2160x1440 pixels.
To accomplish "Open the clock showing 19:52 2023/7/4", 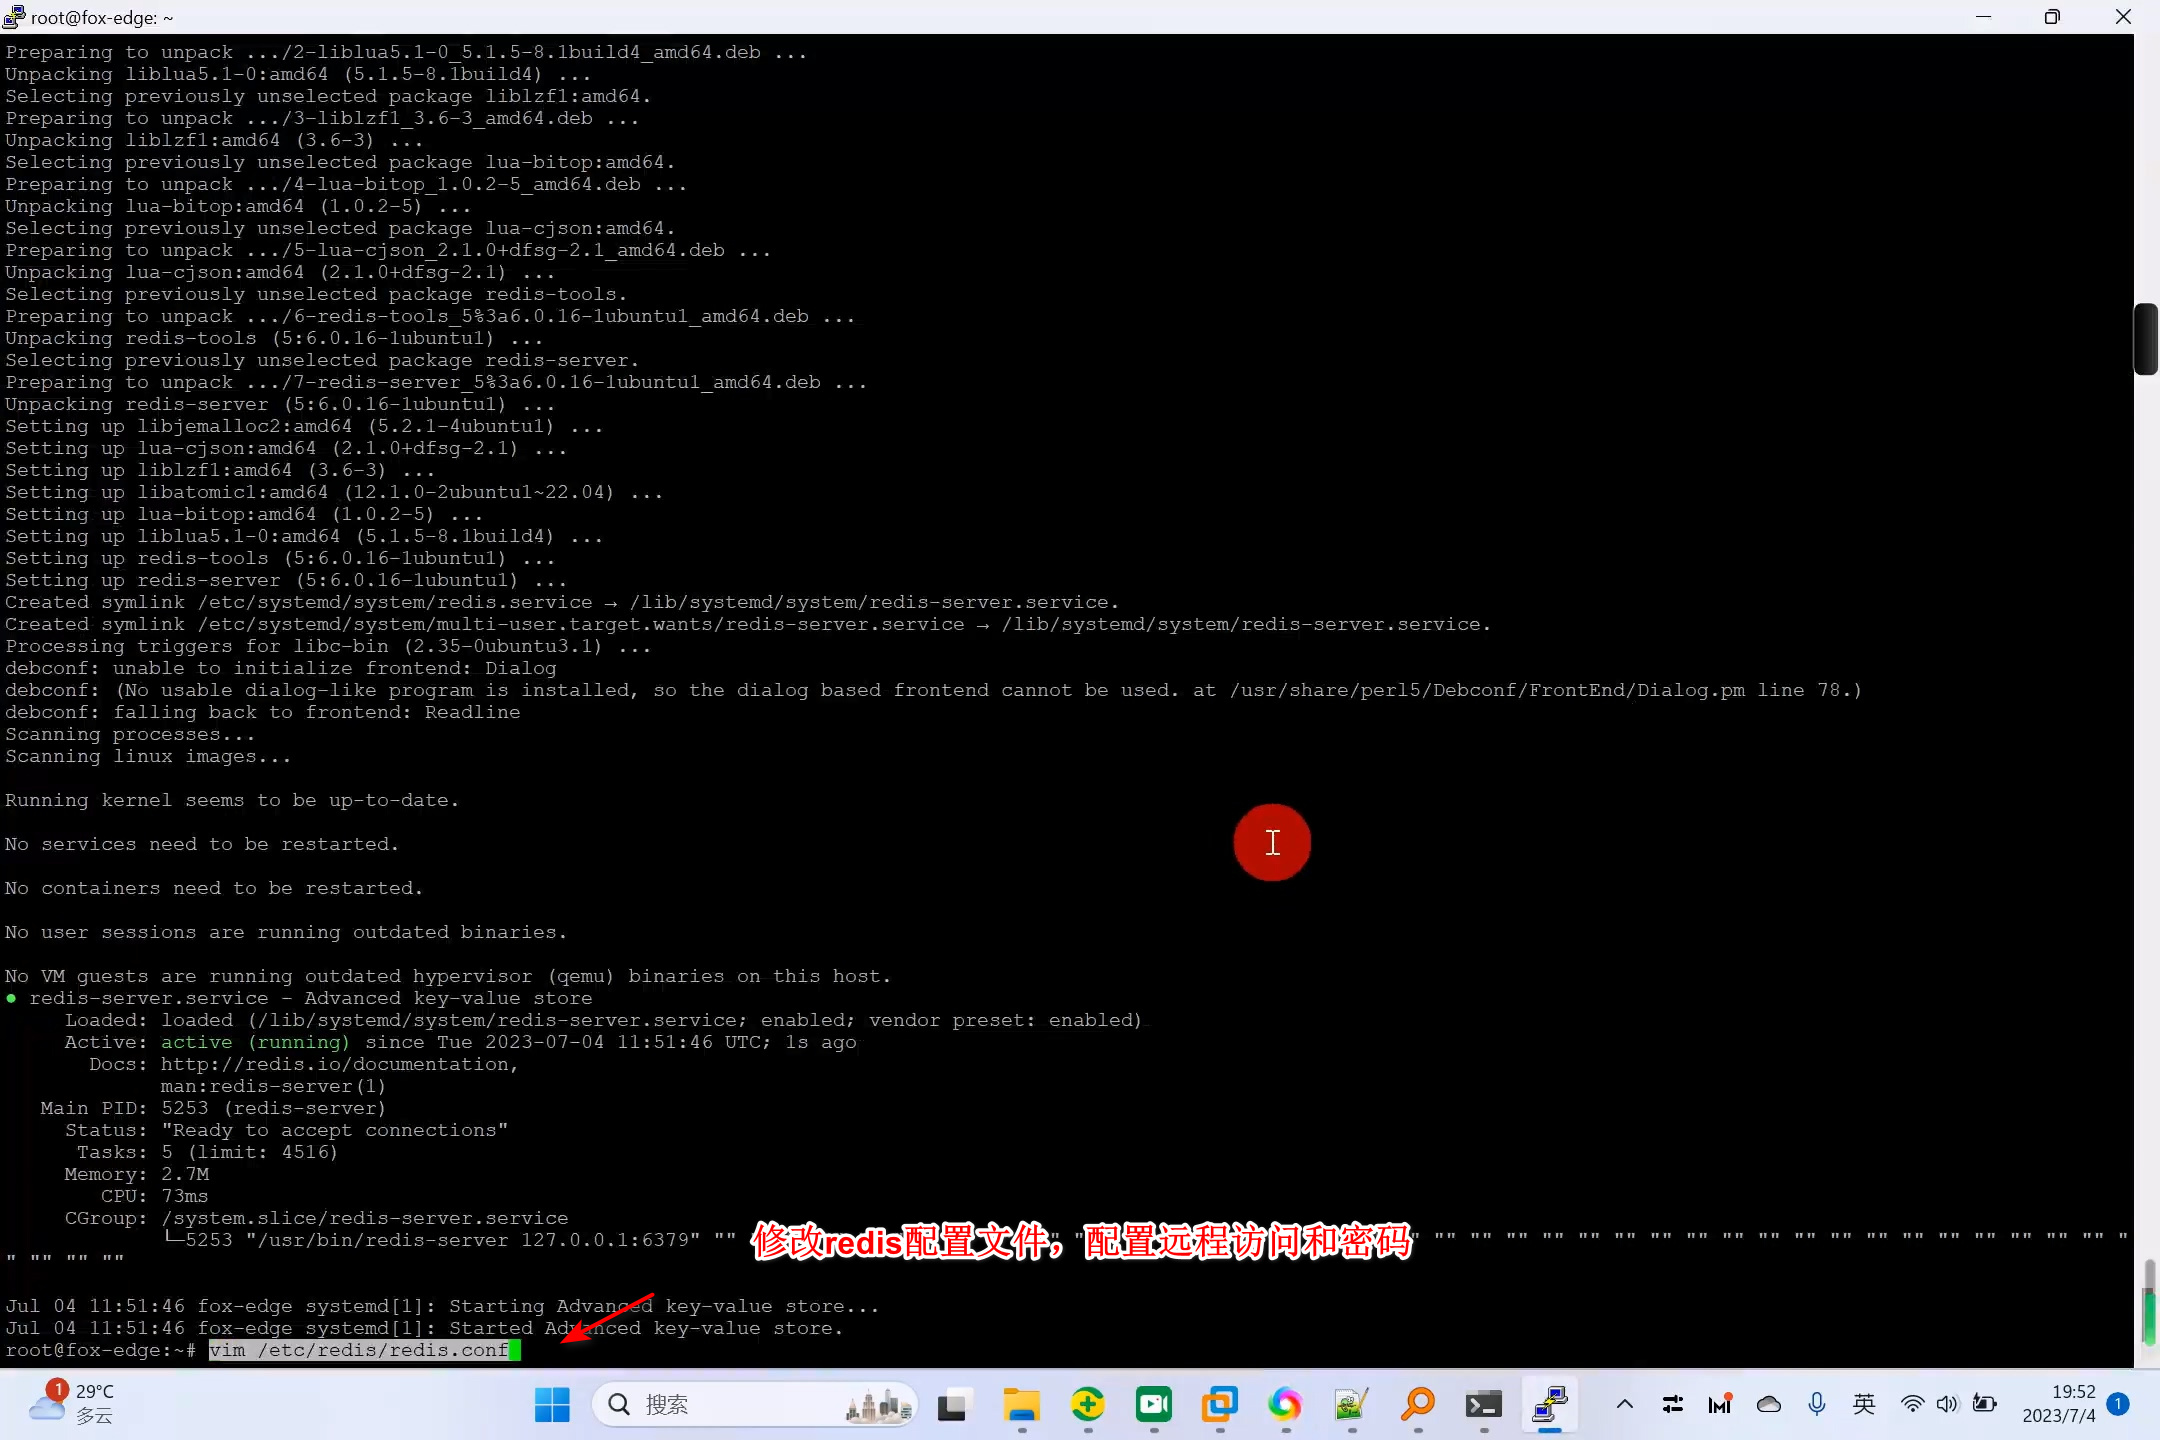I will pyautogui.click(x=2058, y=1404).
